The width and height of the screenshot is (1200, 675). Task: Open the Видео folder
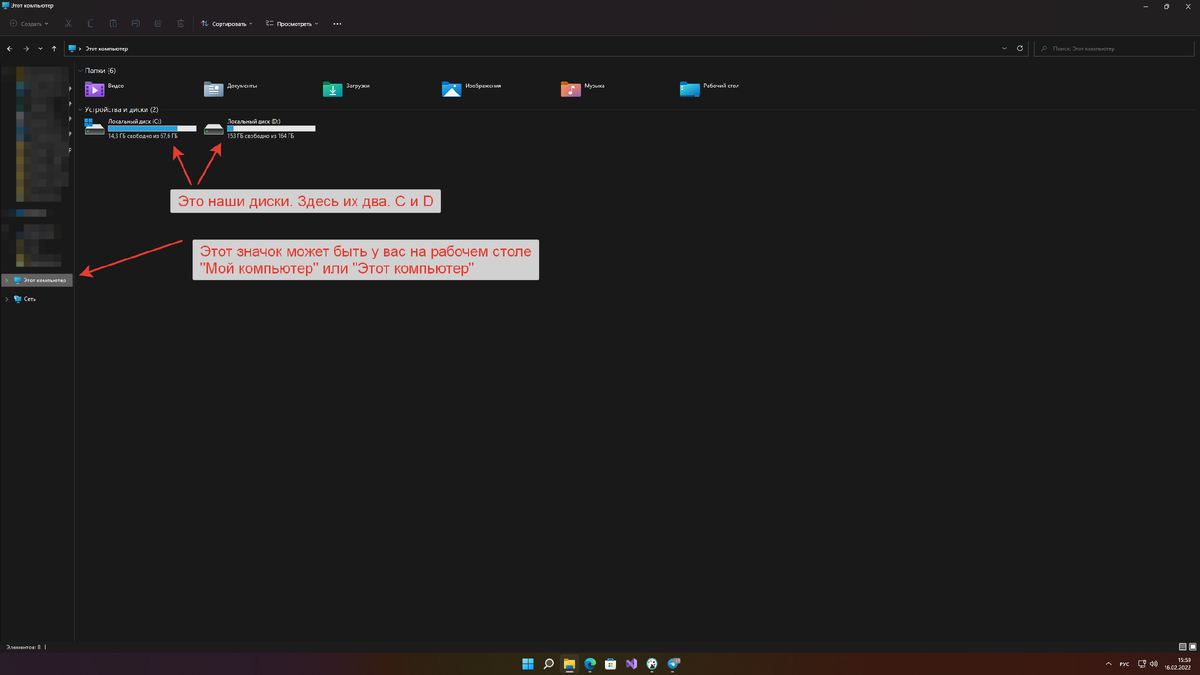[105, 88]
